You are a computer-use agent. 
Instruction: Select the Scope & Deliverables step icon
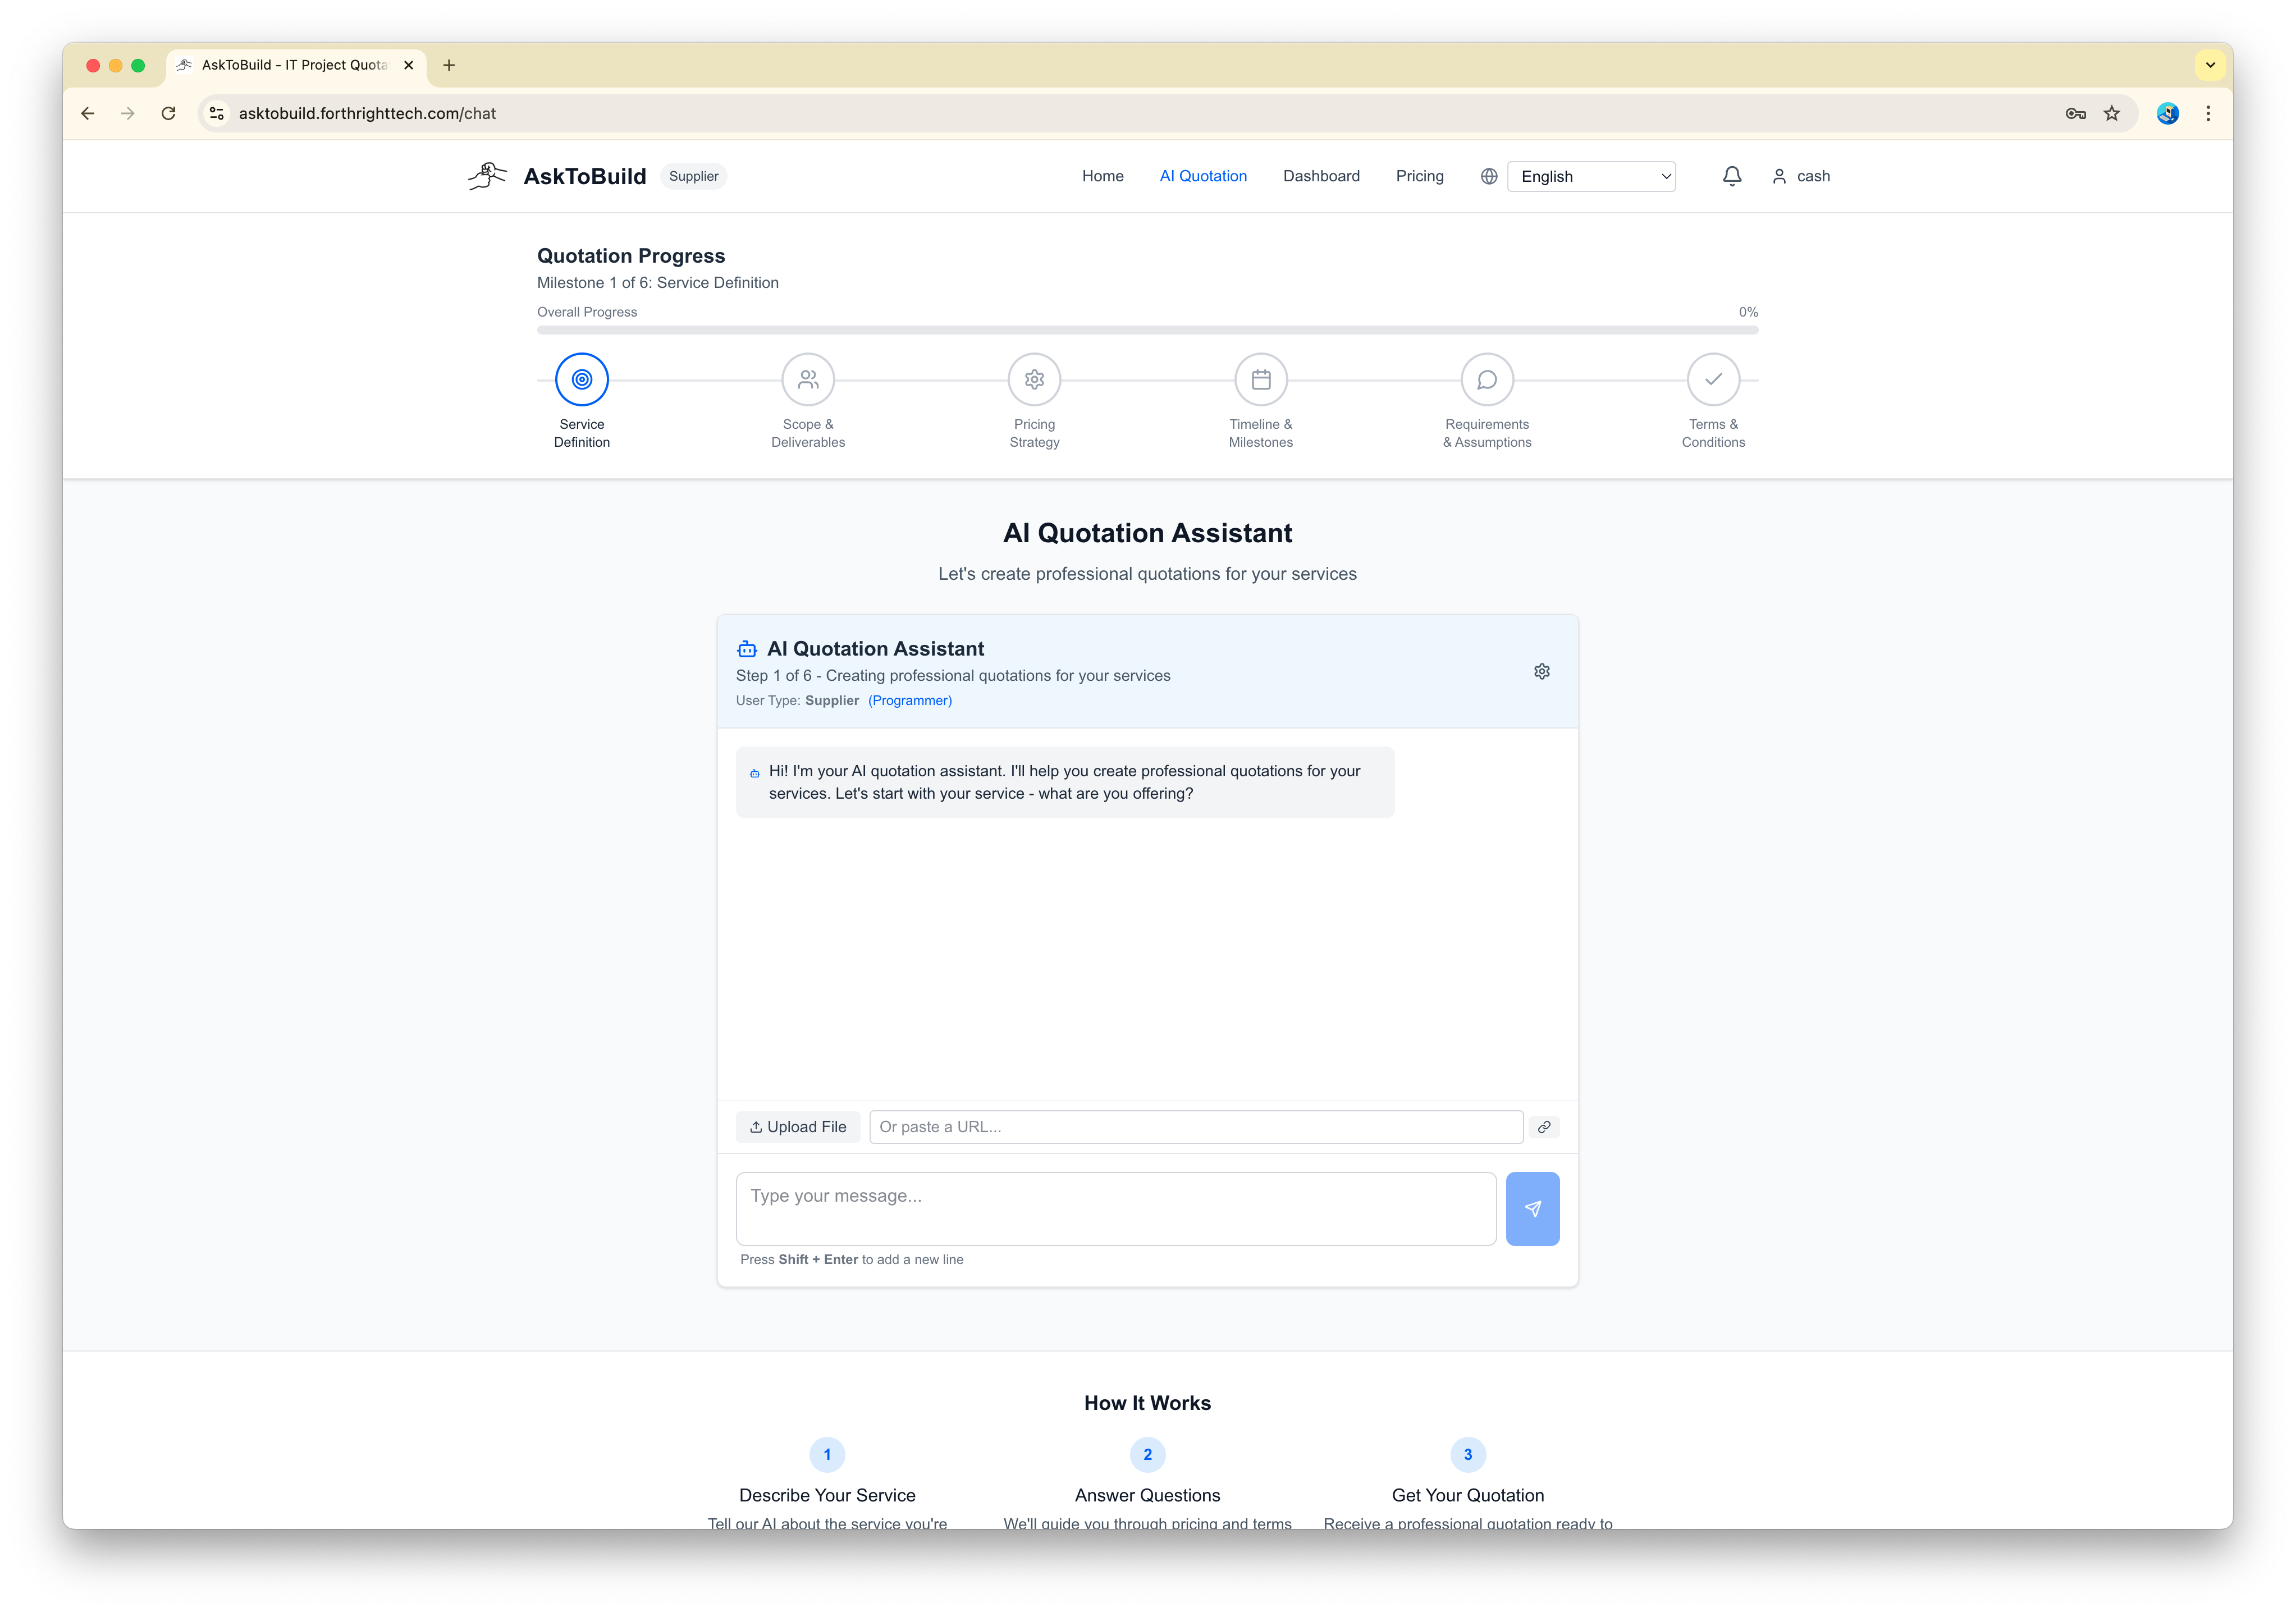[x=808, y=380]
